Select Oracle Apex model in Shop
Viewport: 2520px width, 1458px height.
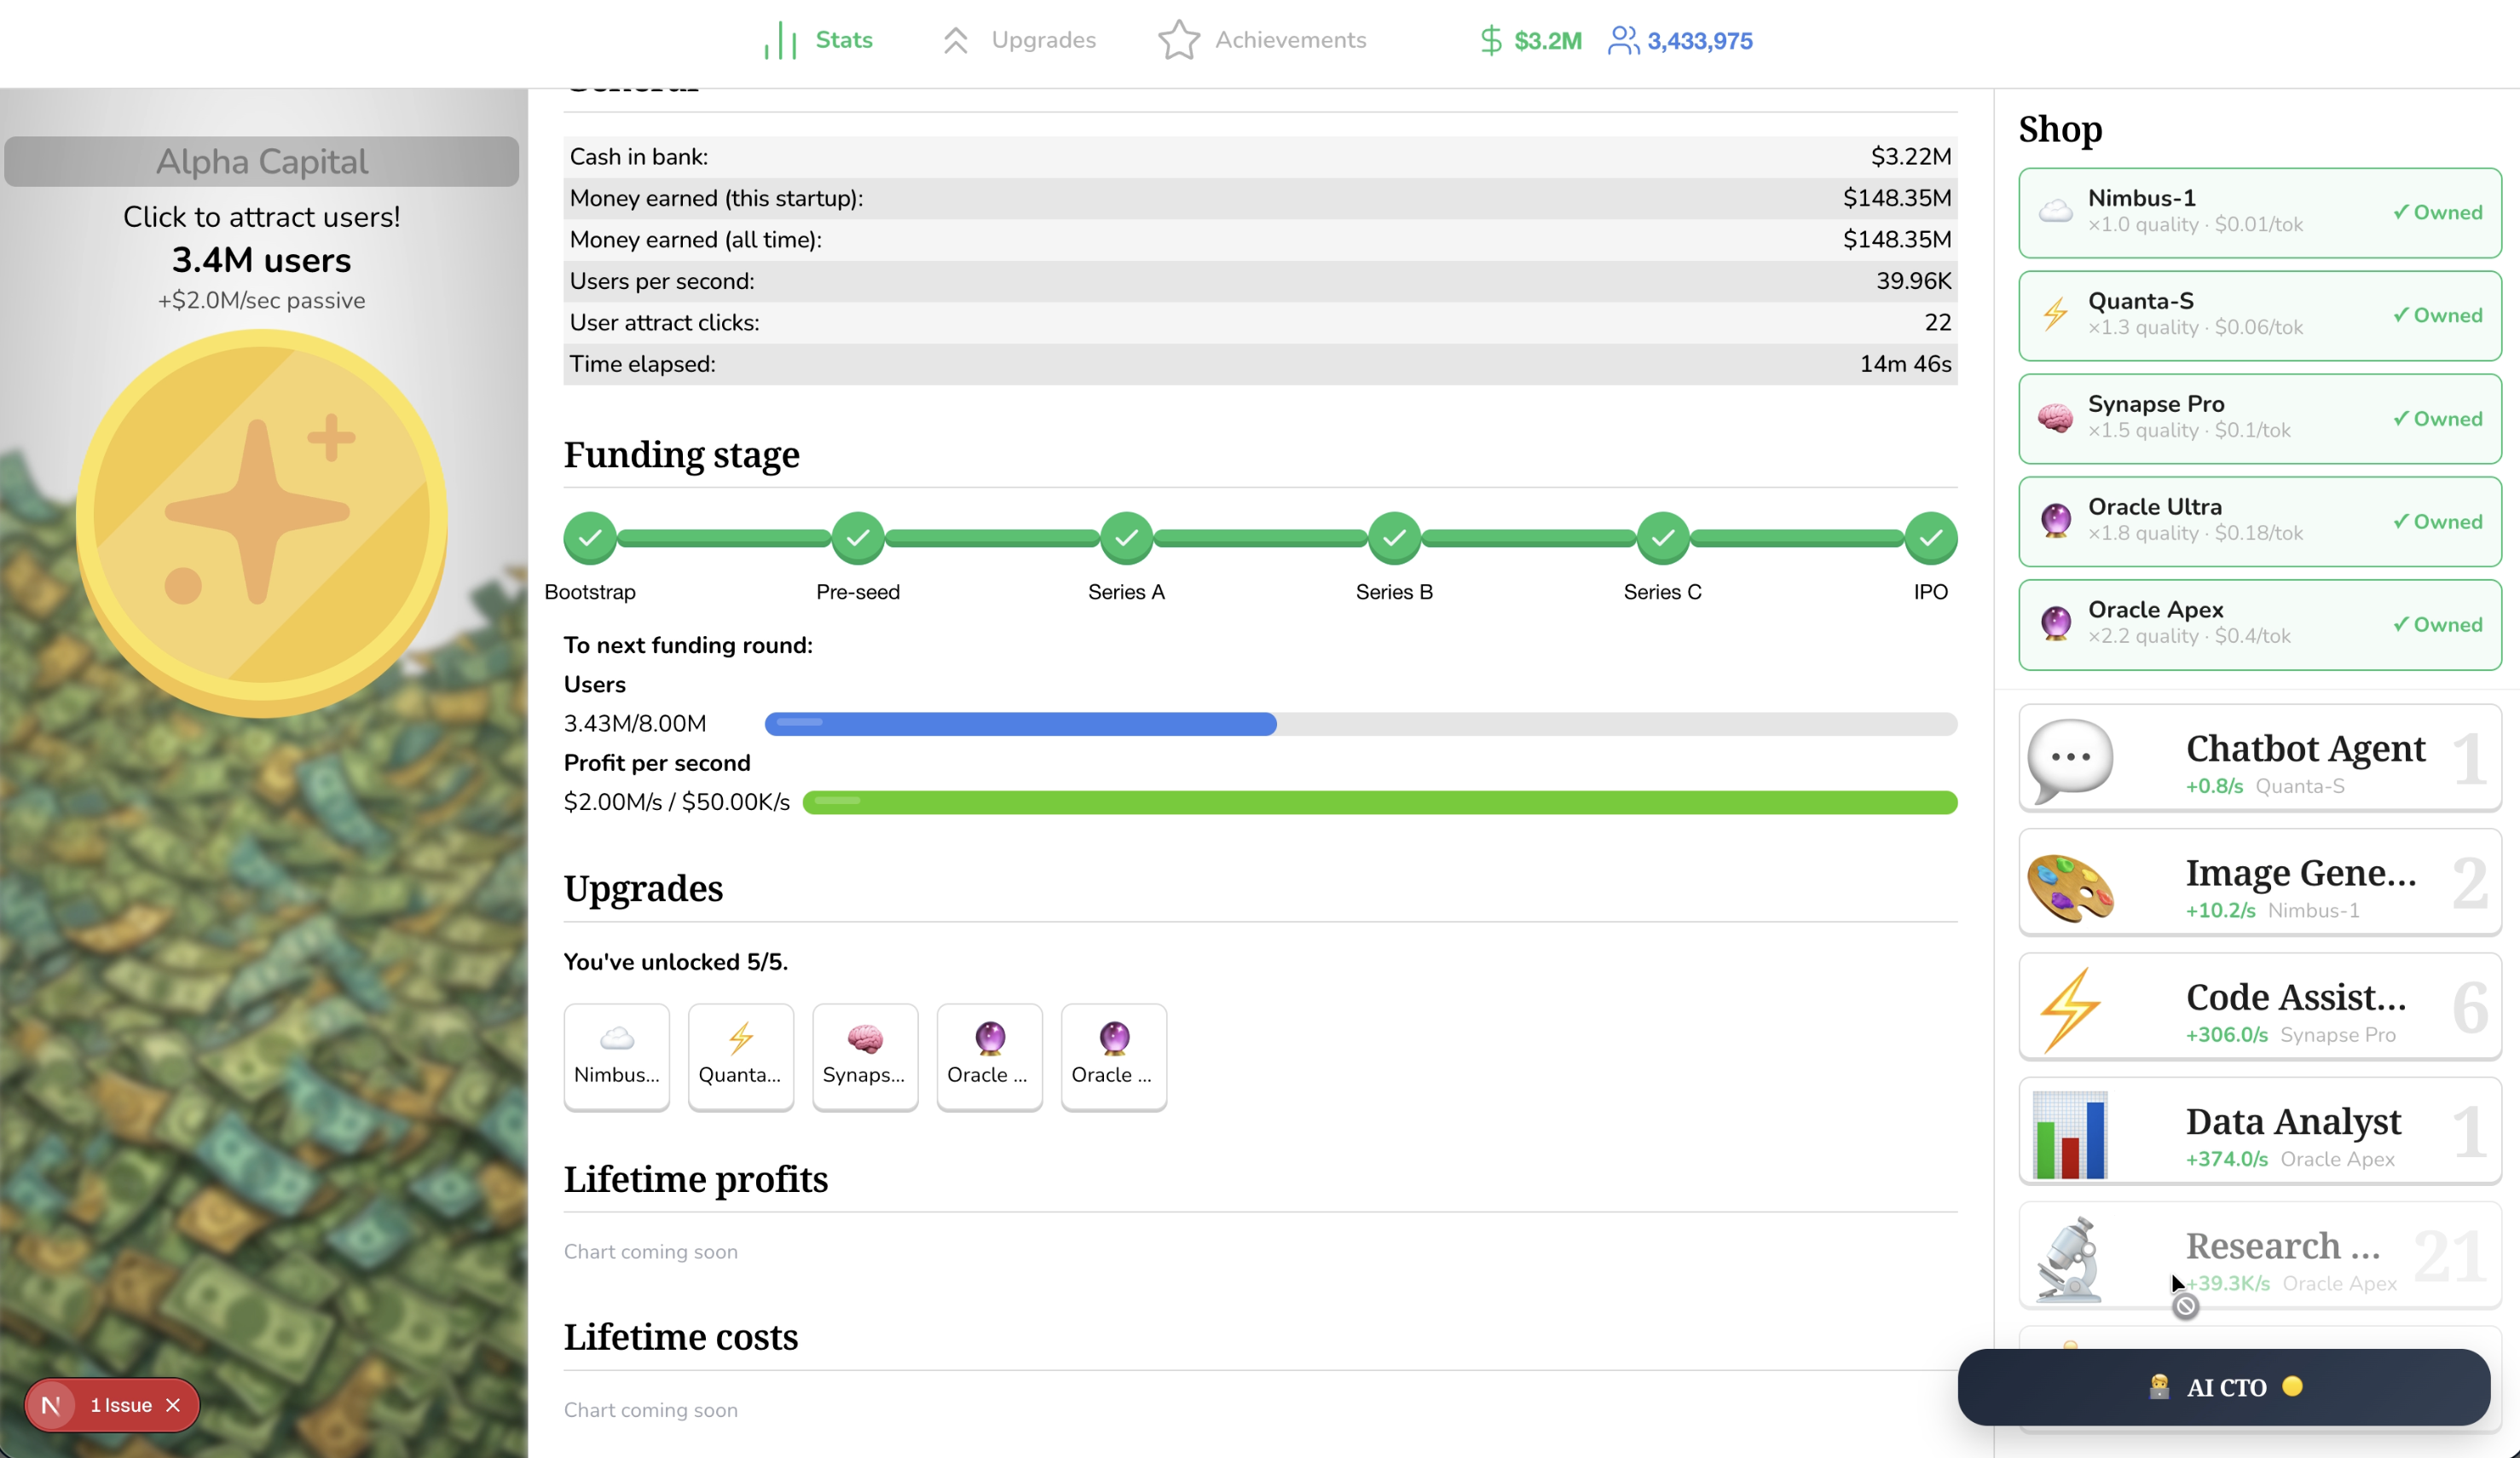[2259, 624]
